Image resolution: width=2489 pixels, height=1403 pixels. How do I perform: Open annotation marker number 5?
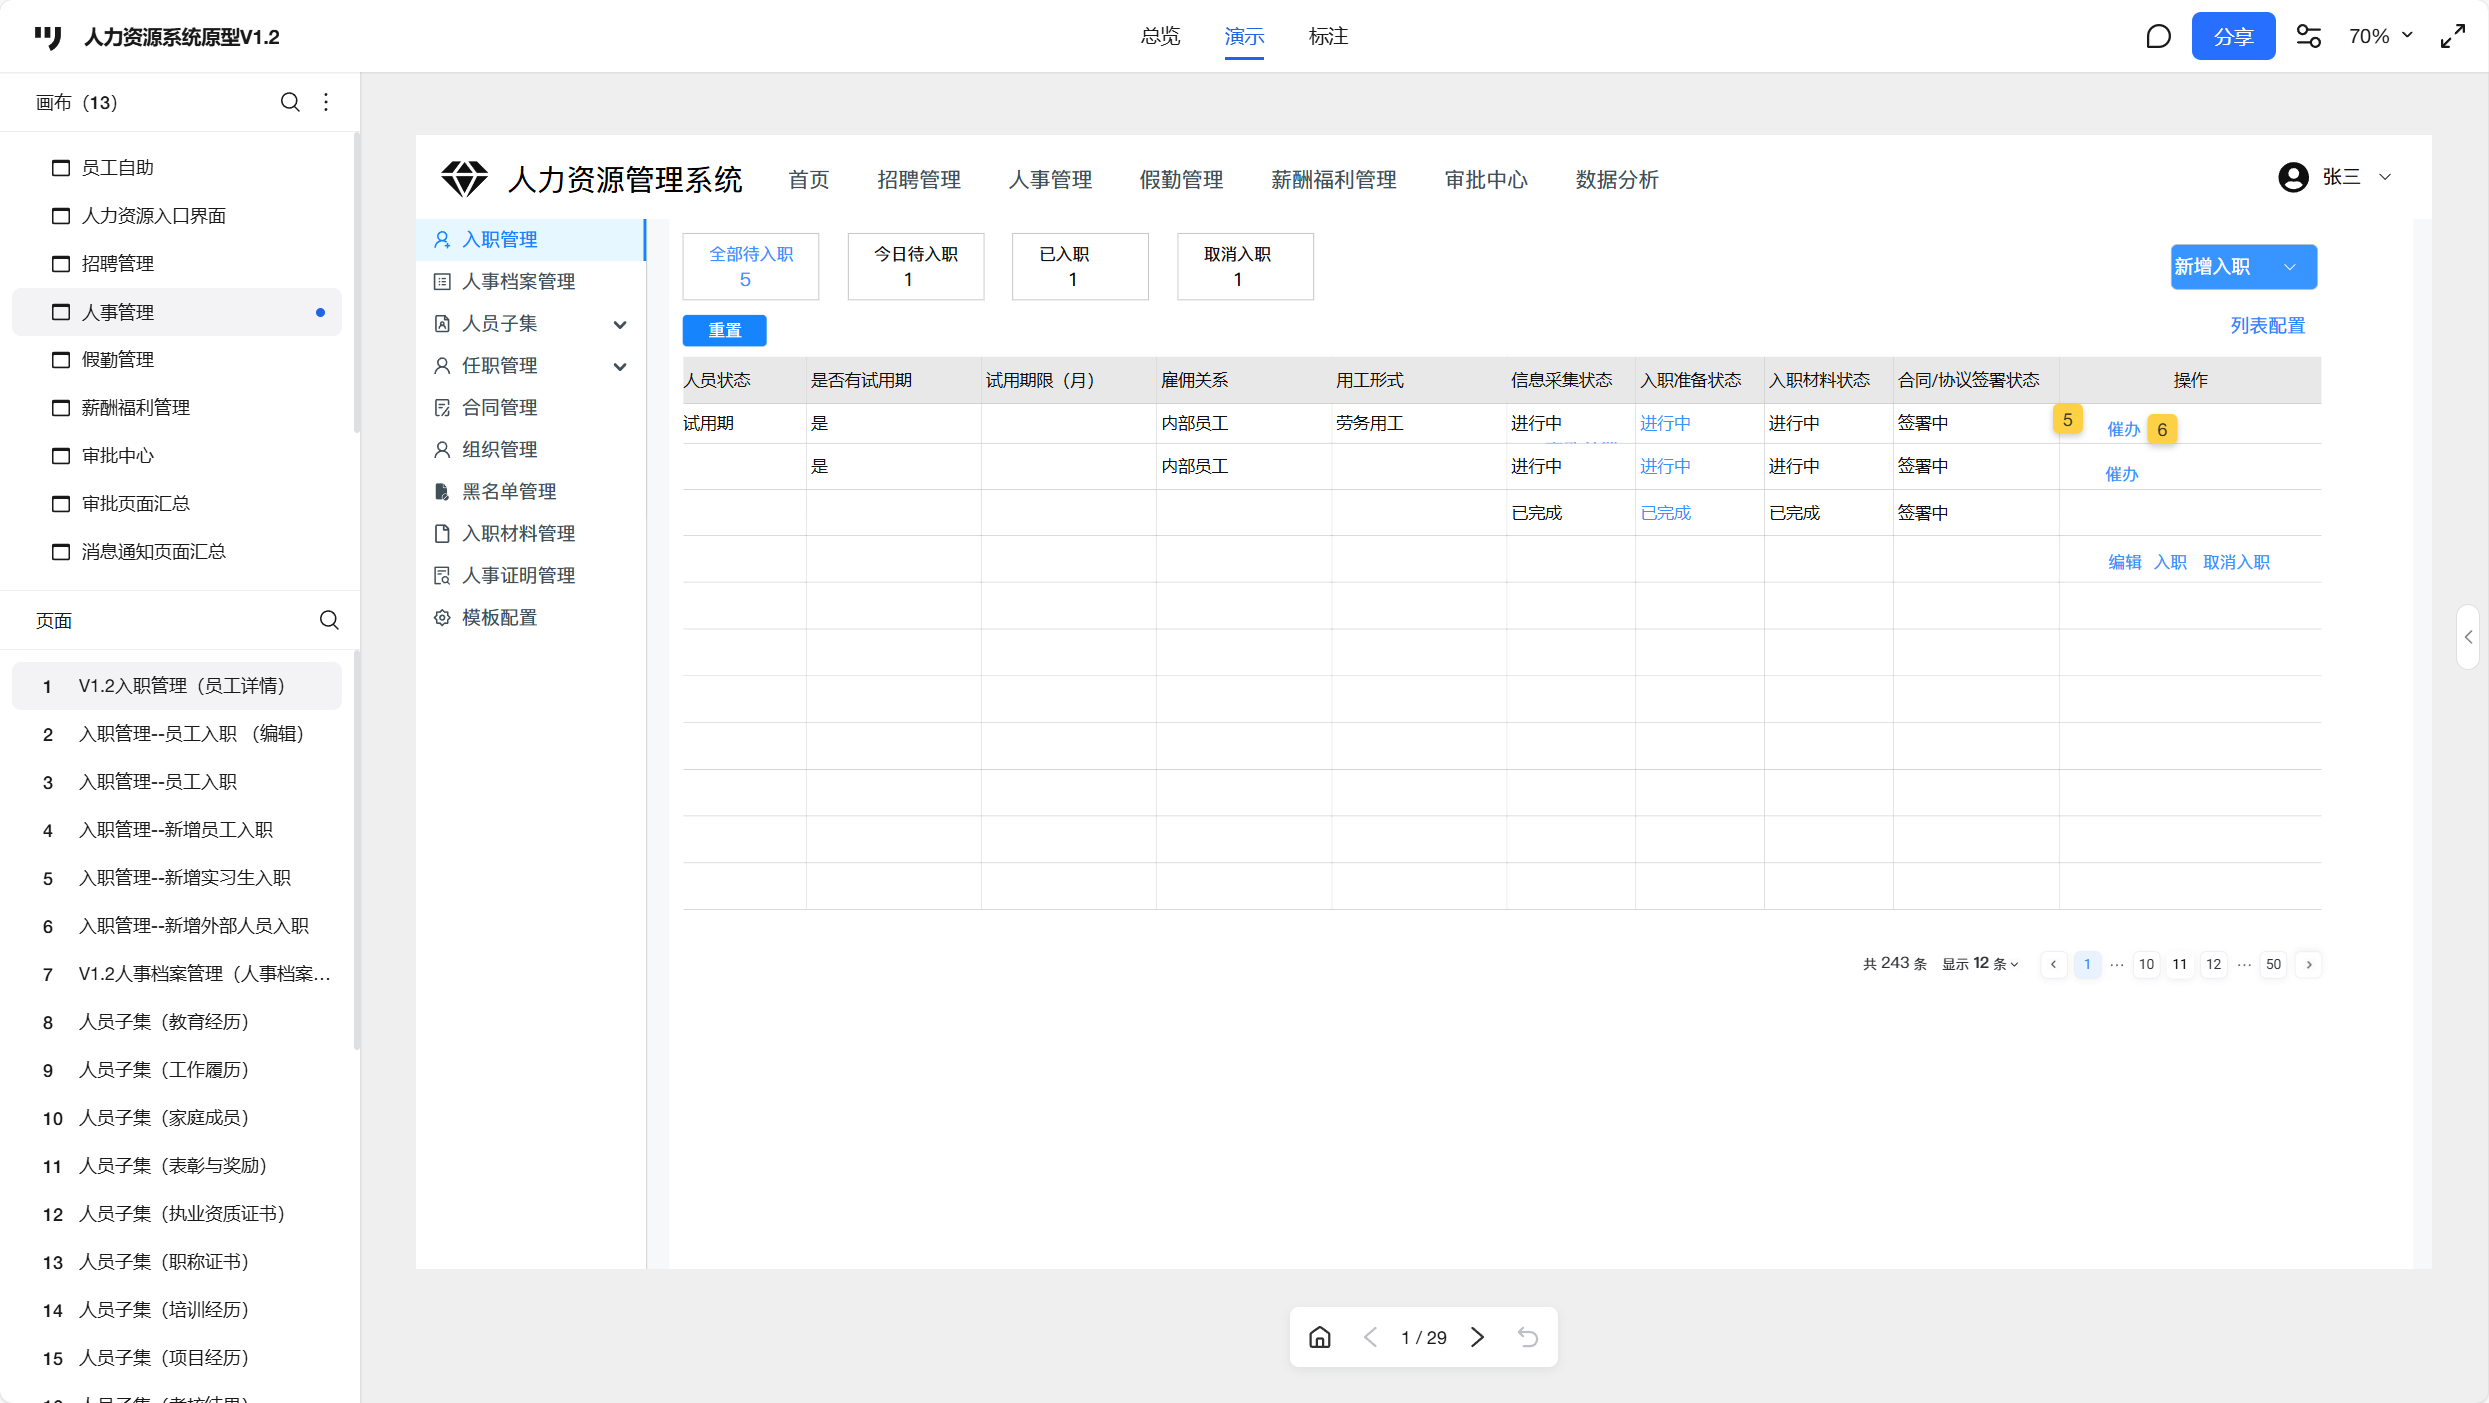pyautogui.click(x=2067, y=420)
